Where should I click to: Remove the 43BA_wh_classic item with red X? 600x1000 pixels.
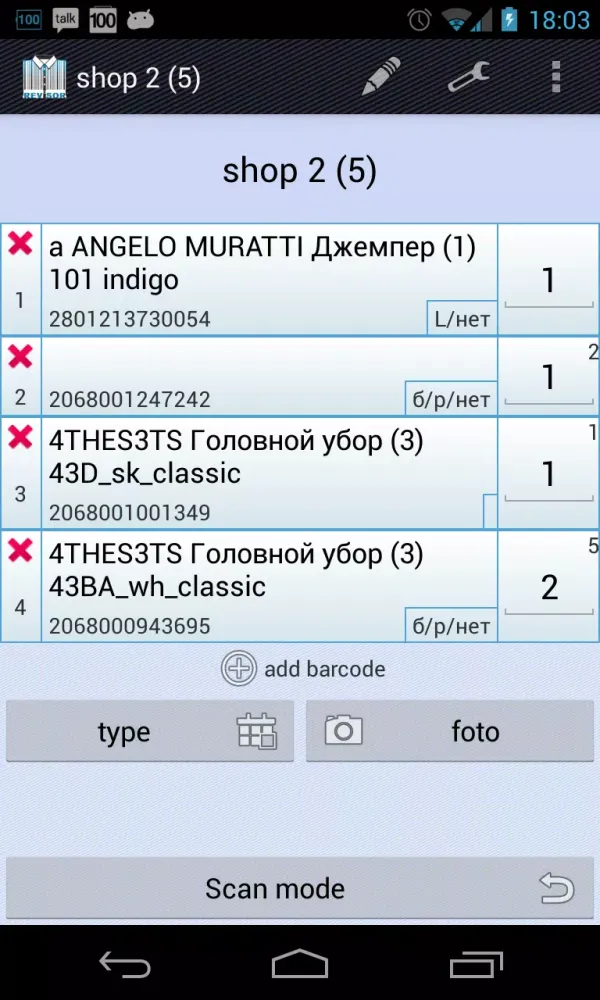pos(20,550)
